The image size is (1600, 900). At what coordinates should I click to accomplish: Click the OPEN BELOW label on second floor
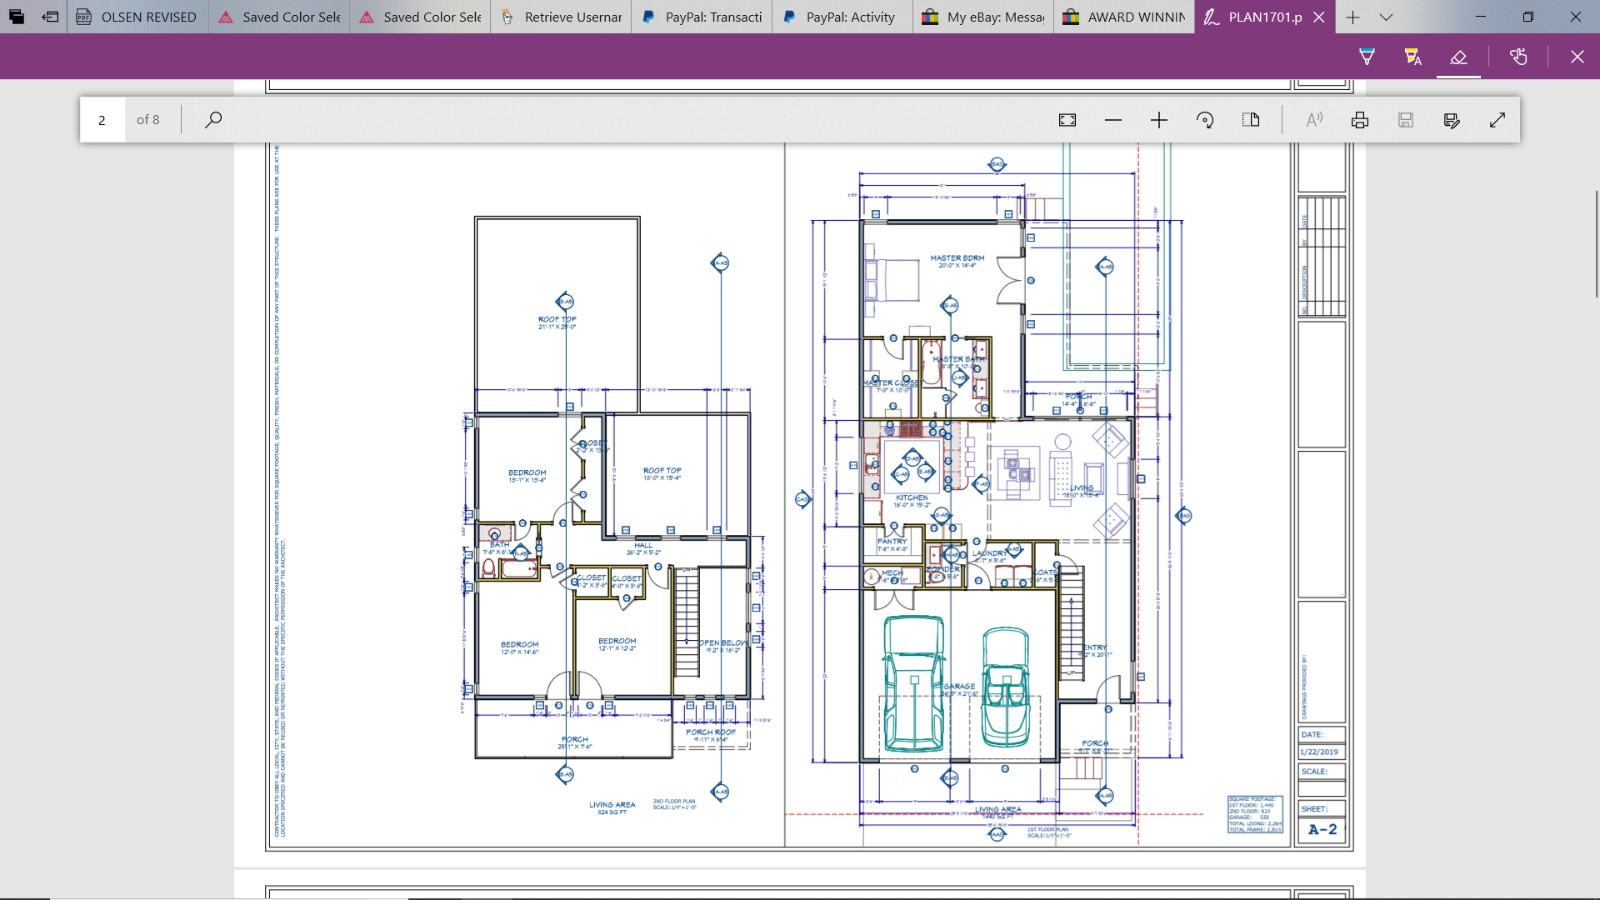click(x=722, y=643)
